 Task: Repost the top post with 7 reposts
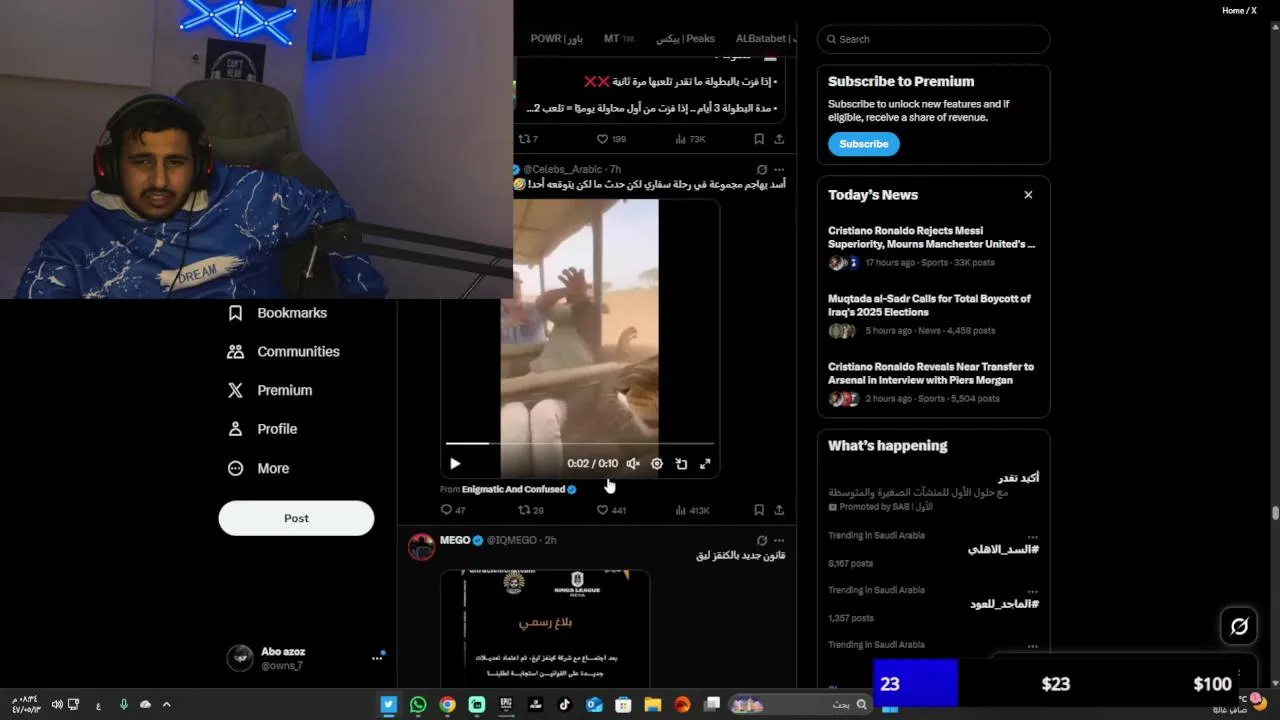coord(528,139)
